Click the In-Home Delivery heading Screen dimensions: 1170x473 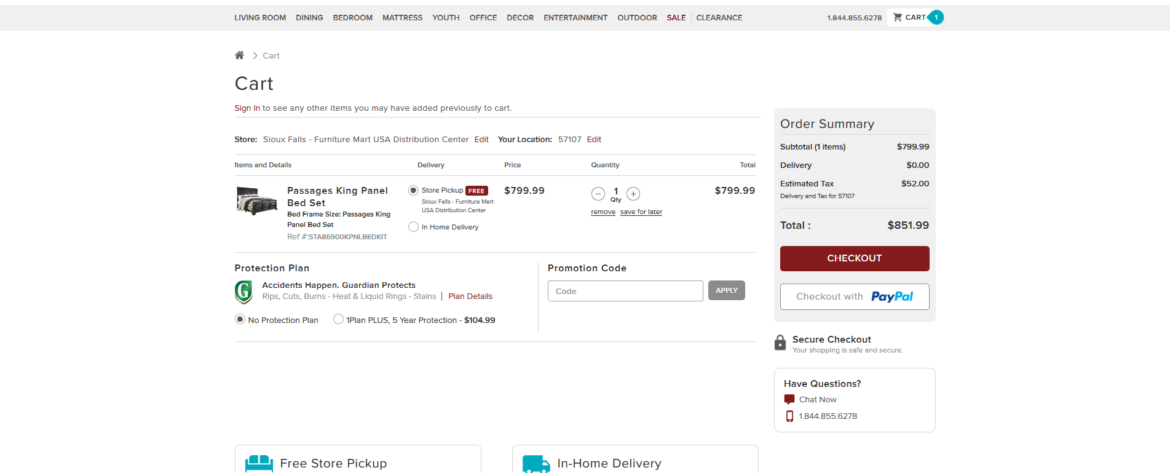click(609, 463)
